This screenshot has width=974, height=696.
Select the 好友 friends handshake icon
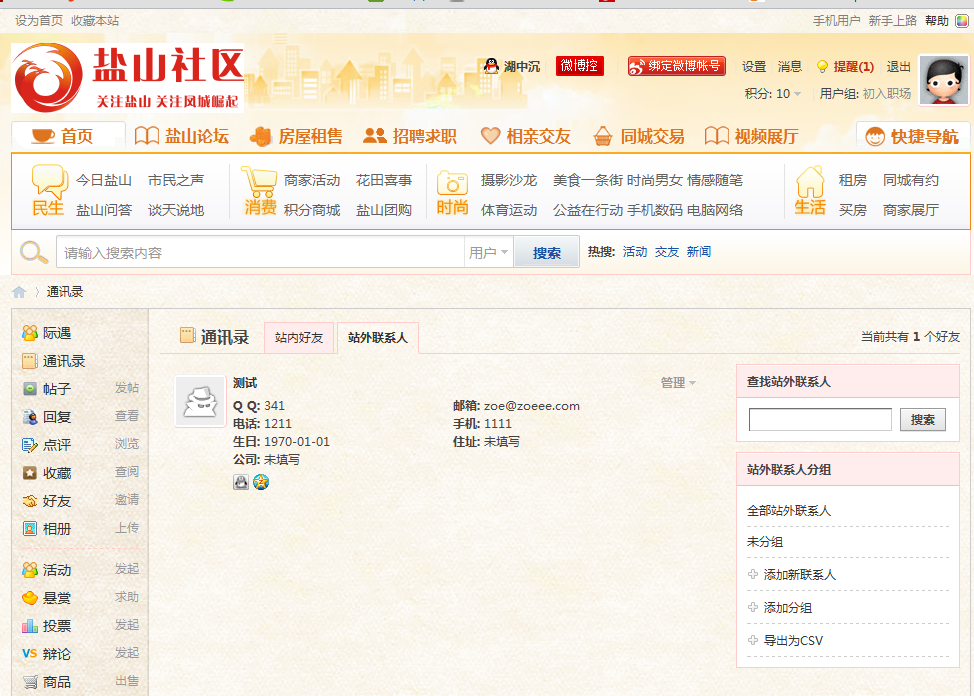31,501
